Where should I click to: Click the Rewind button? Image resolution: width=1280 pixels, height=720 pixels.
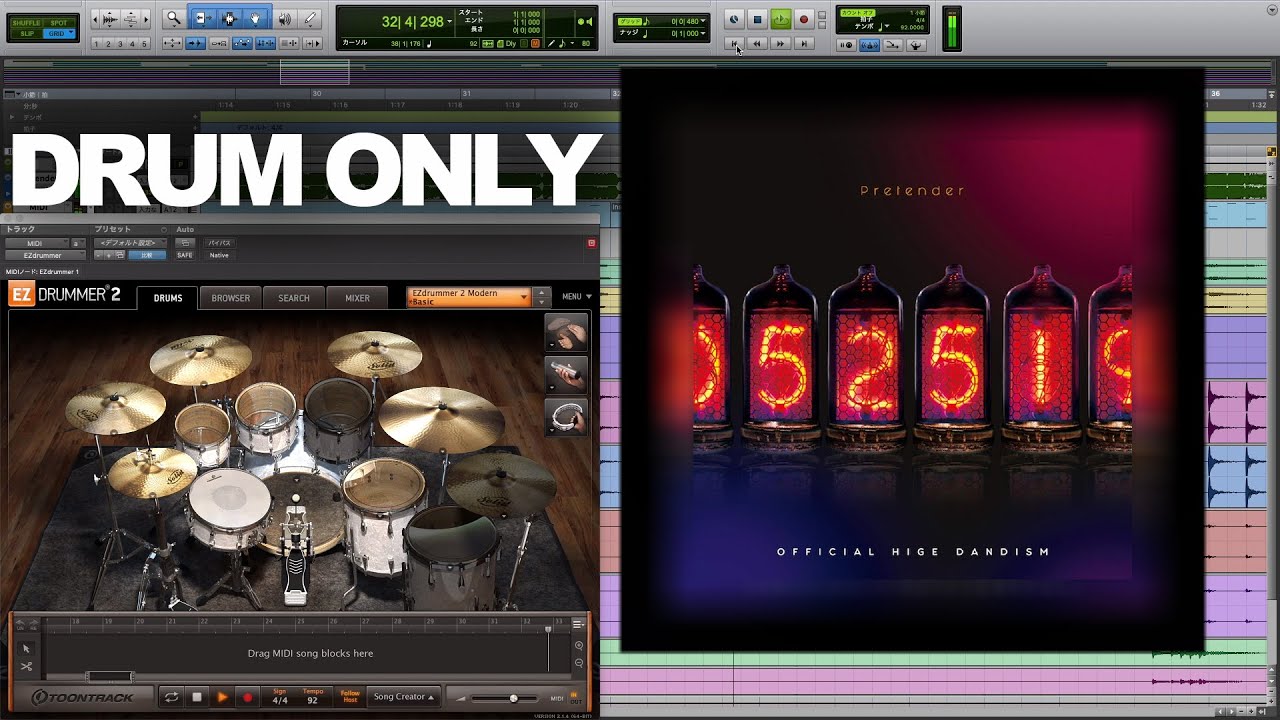pos(757,44)
